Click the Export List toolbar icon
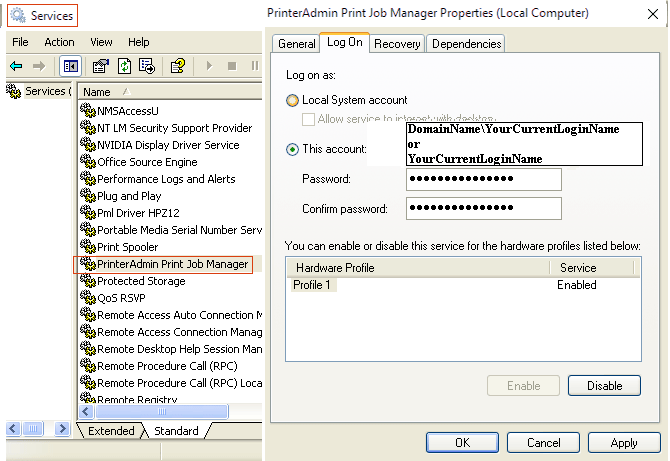The image size is (670, 461). (147, 66)
